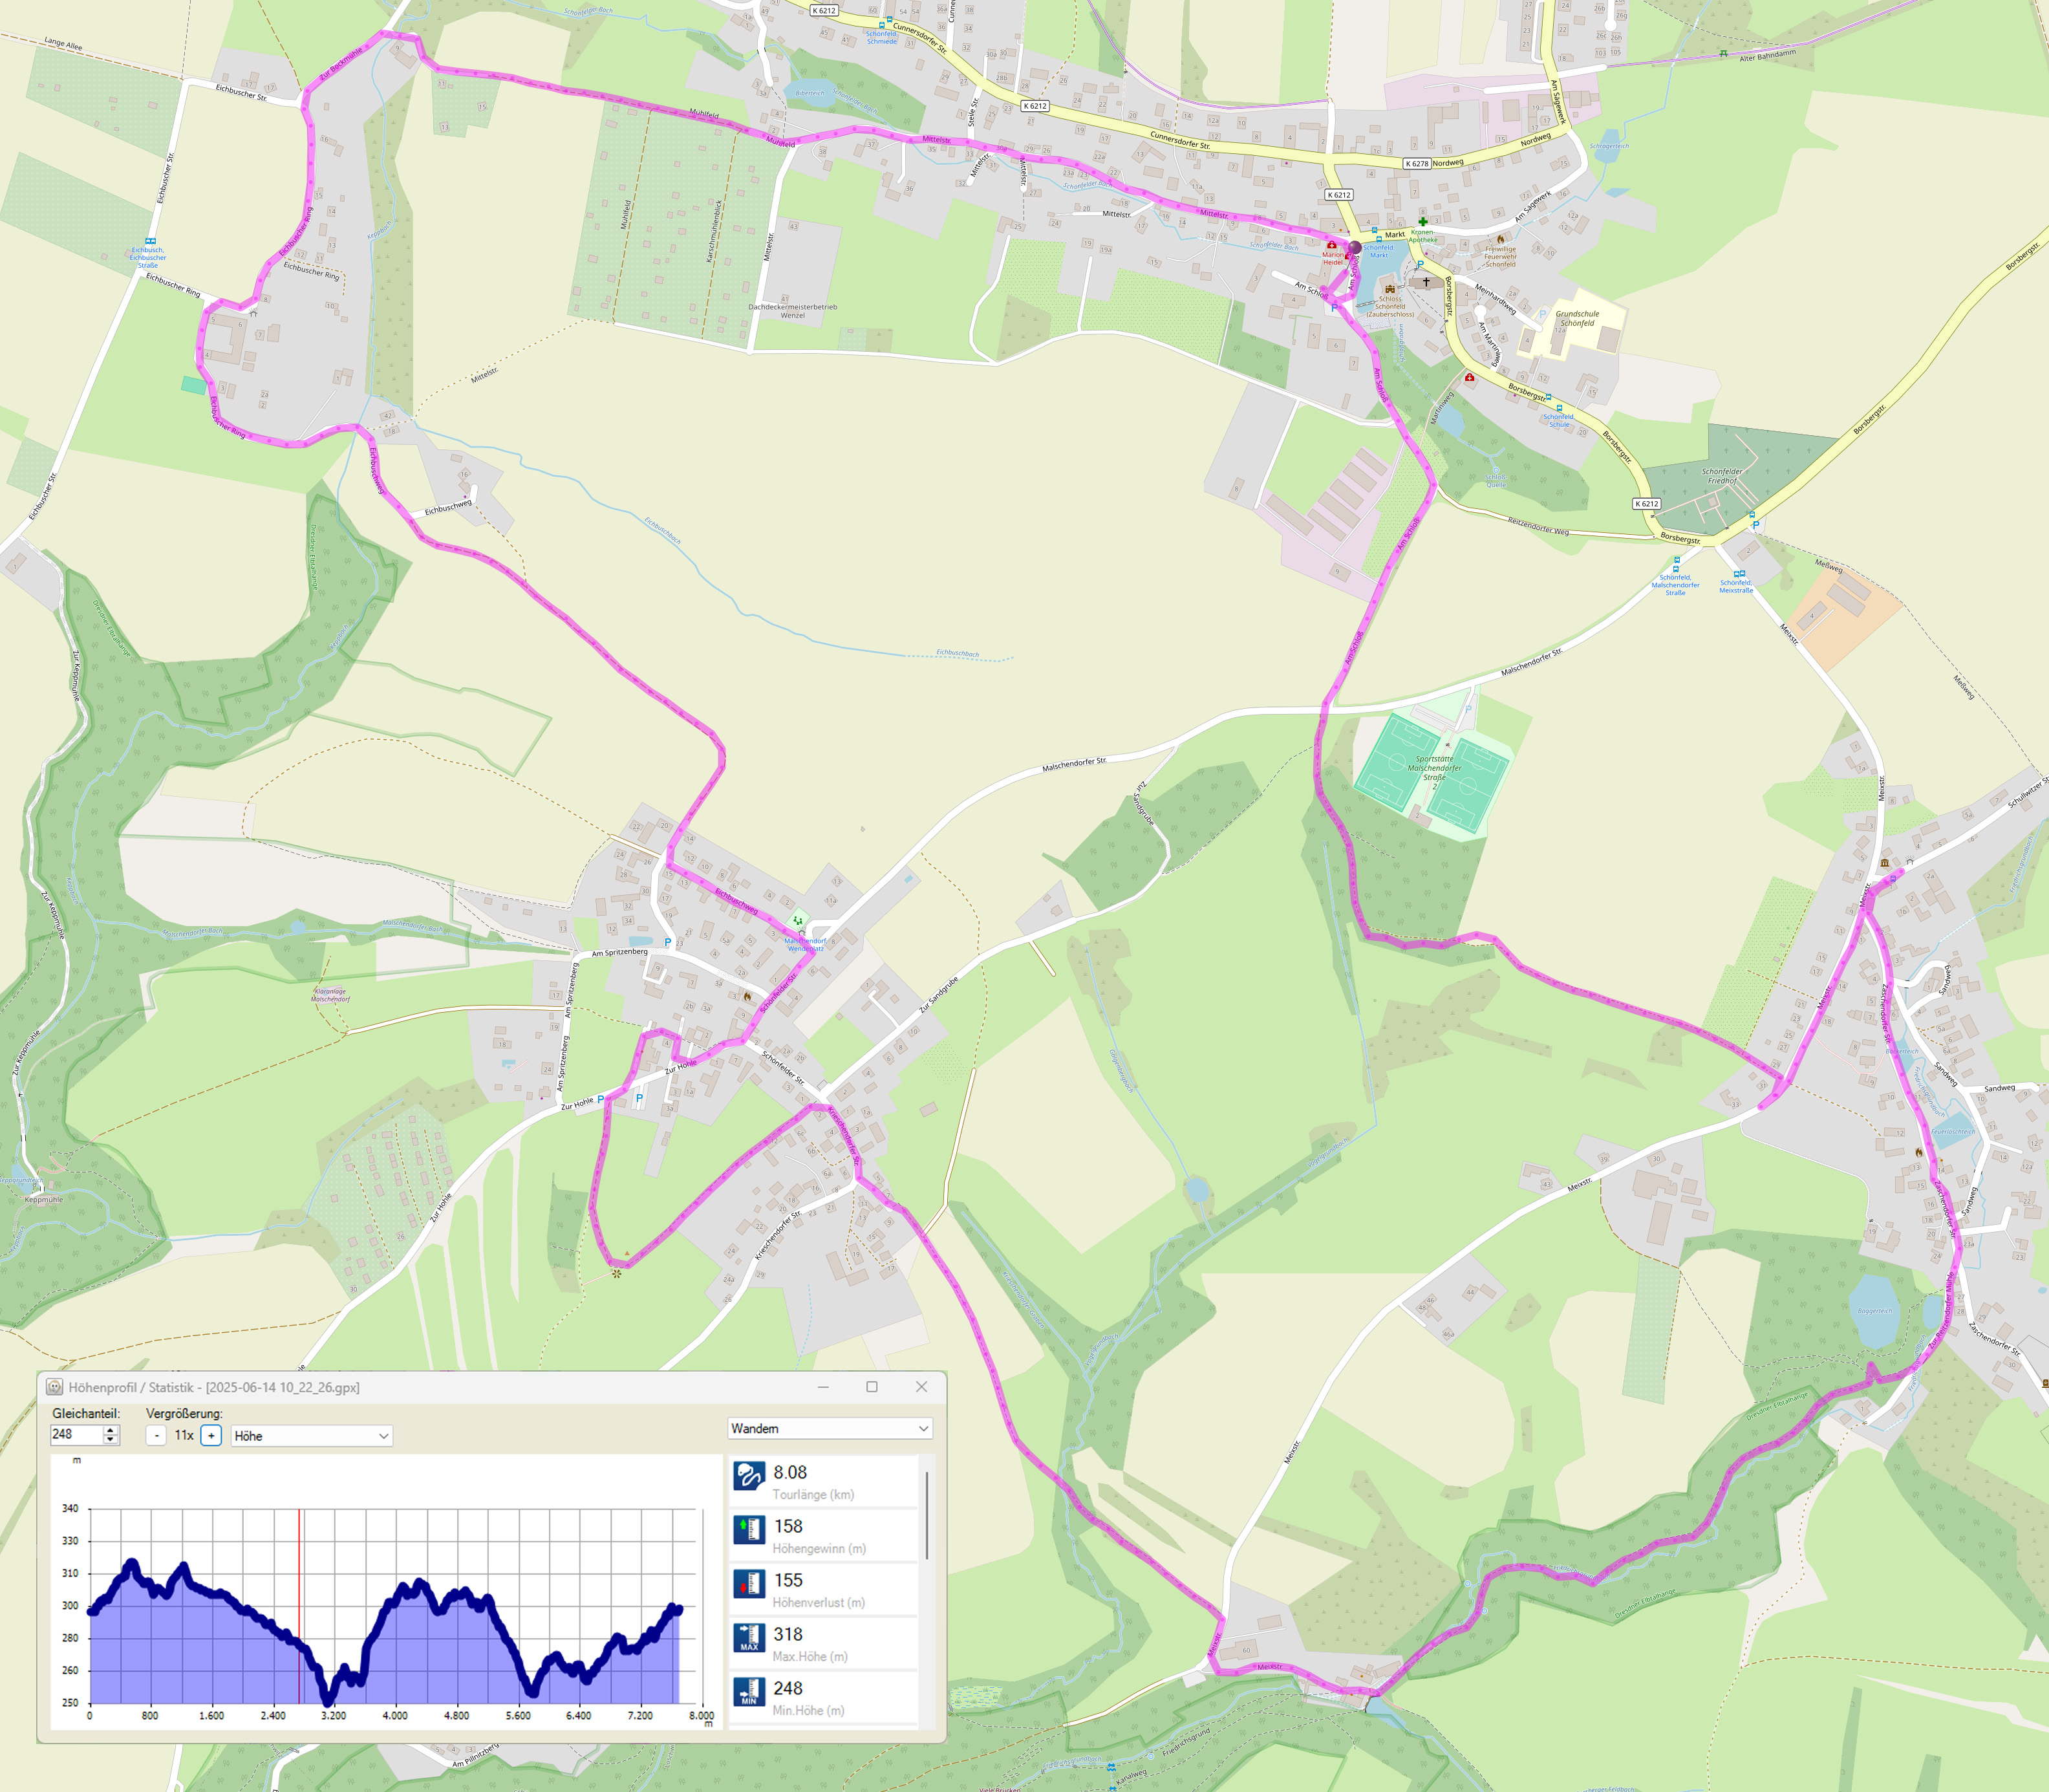Click the app icon in Höhenprofil title bar
This screenshot has height=1792, width=2049.
[55, 1387]
